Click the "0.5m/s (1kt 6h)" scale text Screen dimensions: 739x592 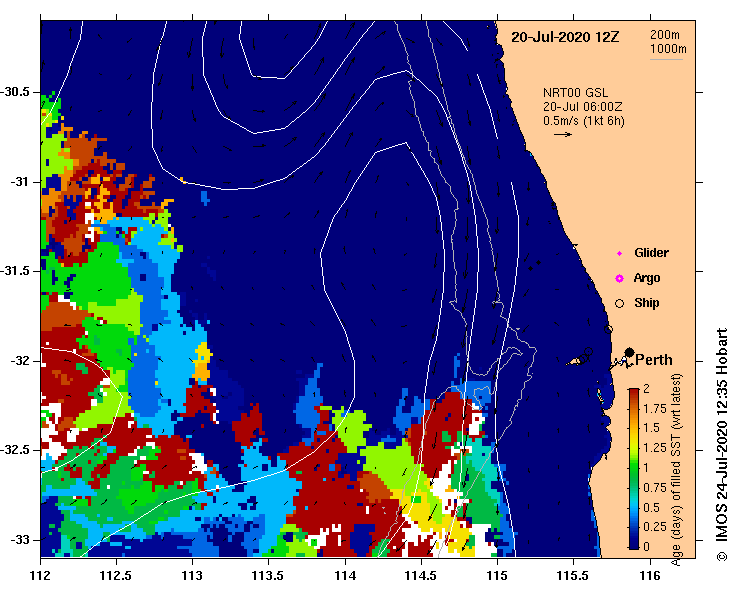584,121
